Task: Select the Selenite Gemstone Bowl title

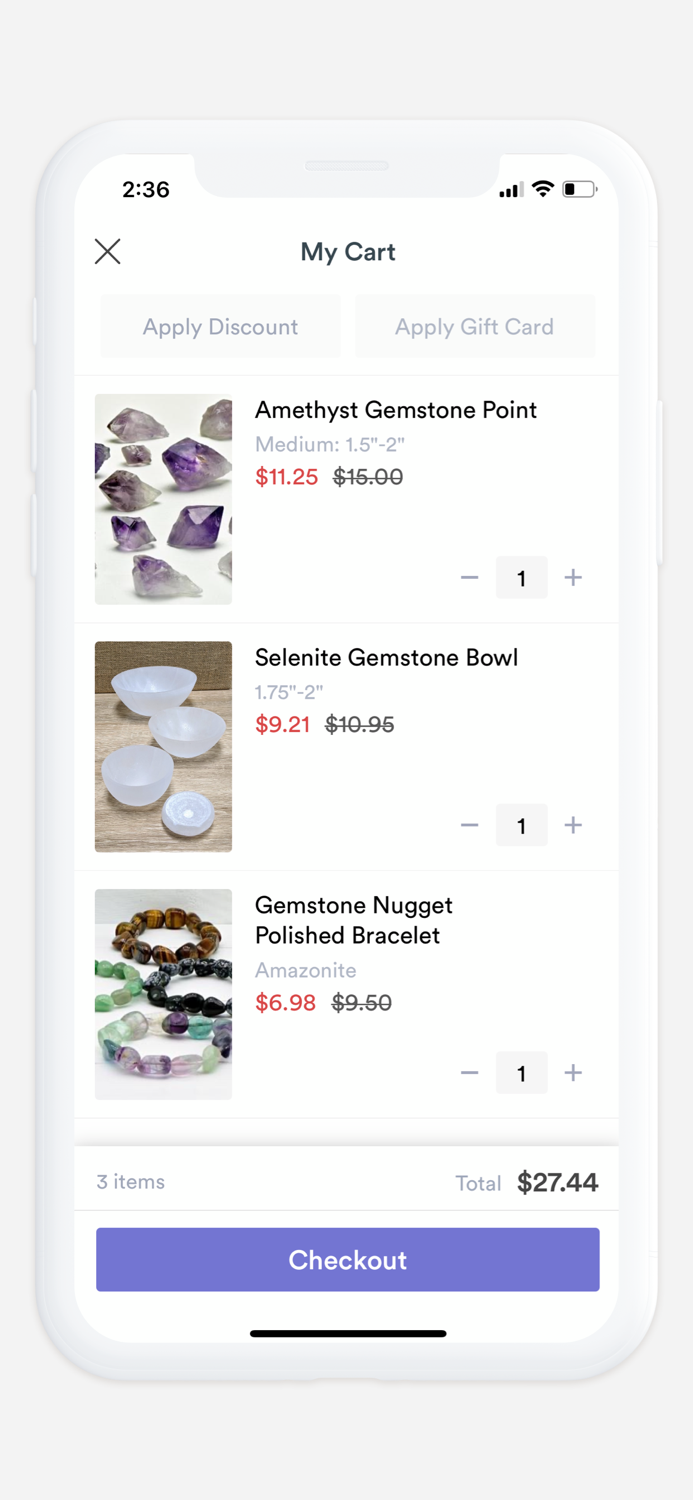Action: (387, 658)
